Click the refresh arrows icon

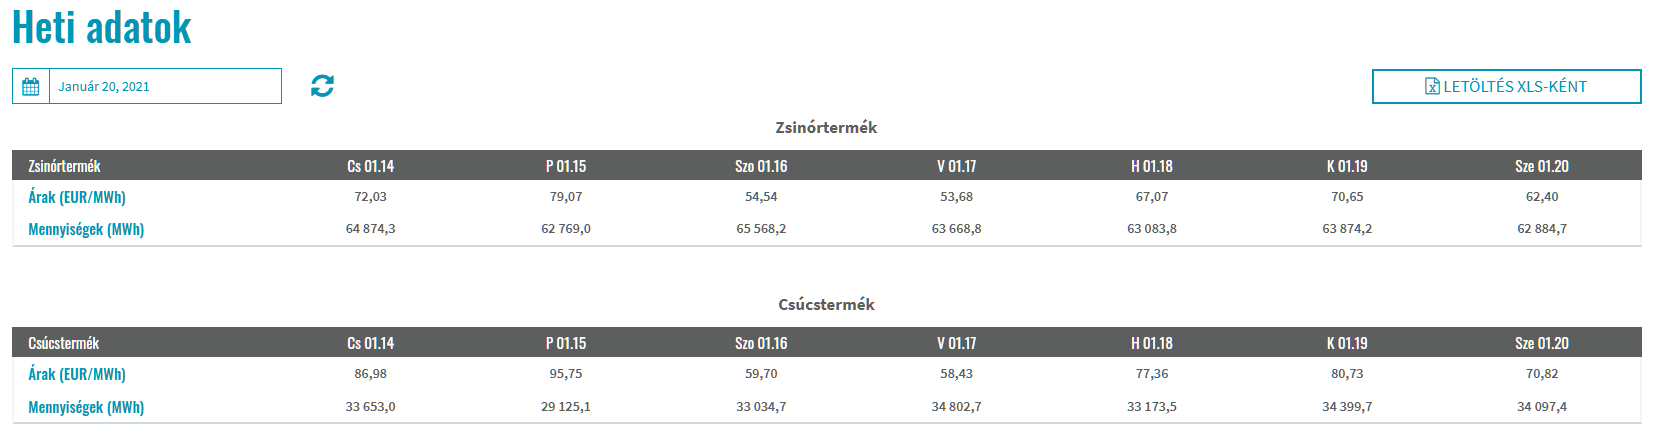click(322, 86)
